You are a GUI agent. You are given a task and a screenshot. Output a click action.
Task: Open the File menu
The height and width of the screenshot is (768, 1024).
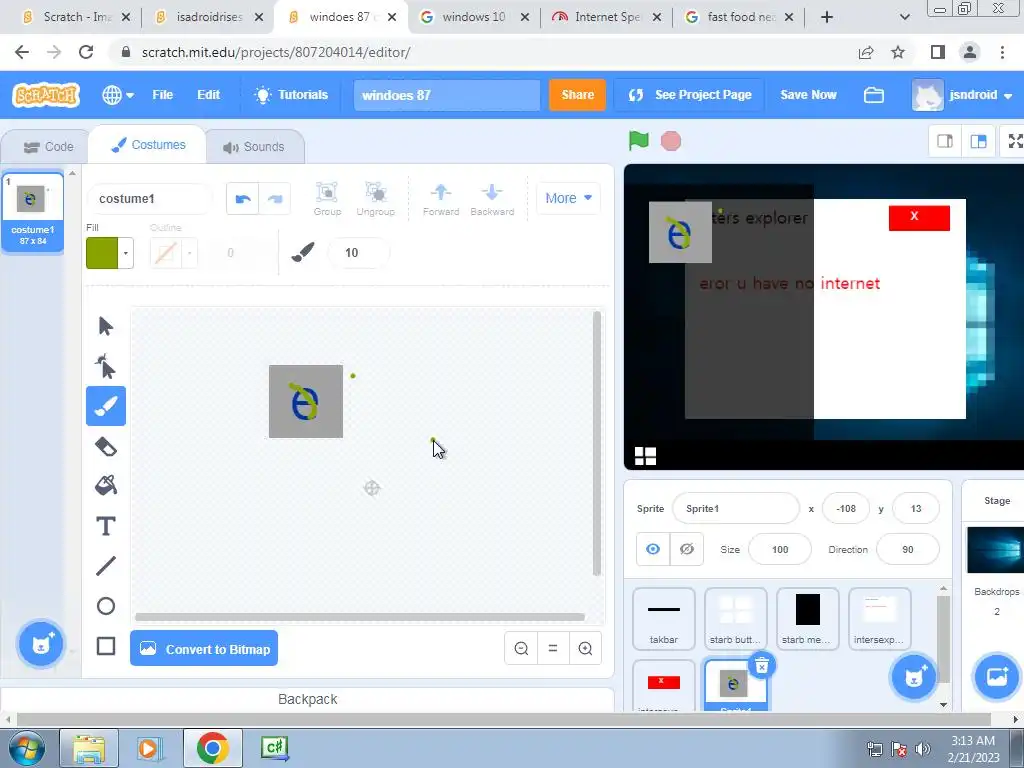point(163,95)
